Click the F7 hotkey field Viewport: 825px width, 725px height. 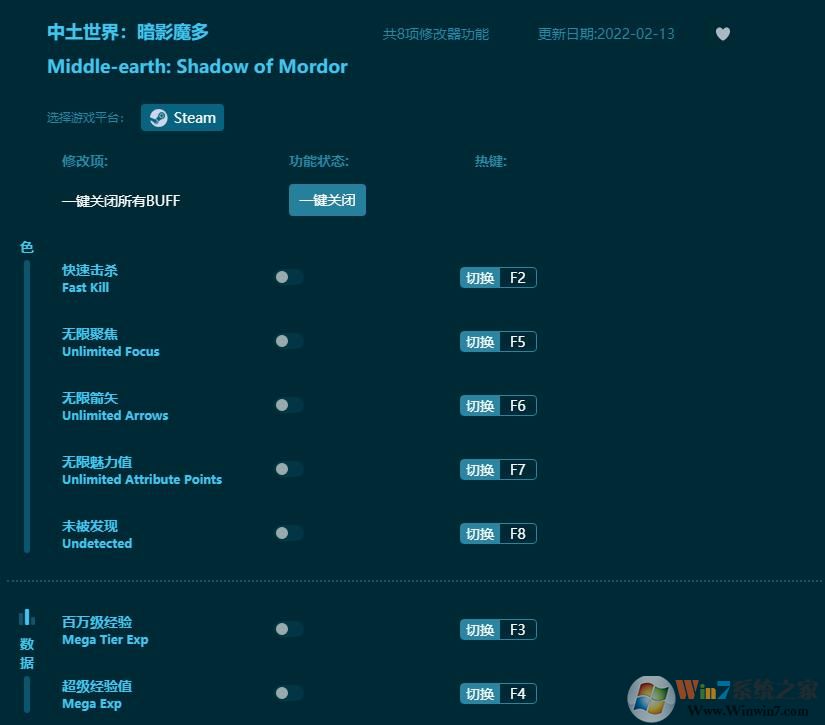pos(518,470)
